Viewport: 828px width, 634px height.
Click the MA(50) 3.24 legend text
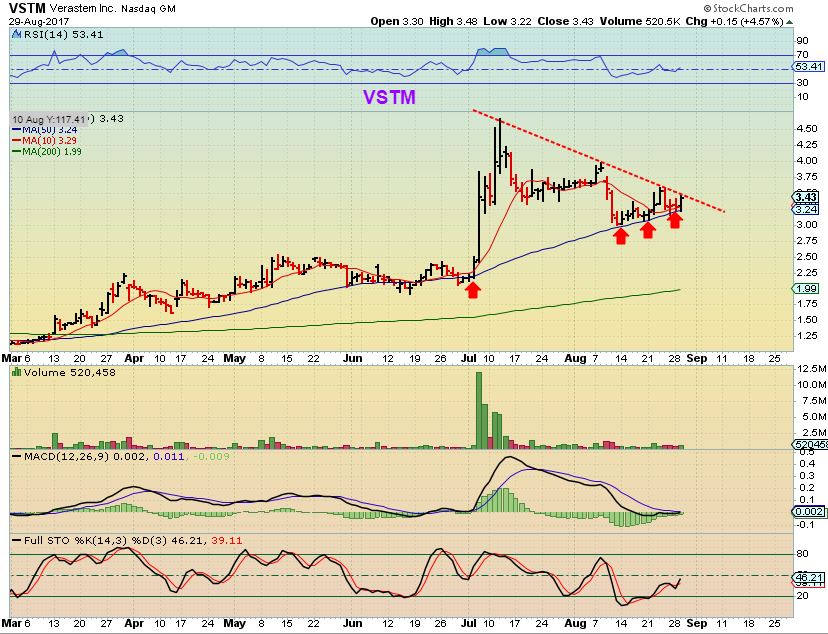[x=50, y=130]
